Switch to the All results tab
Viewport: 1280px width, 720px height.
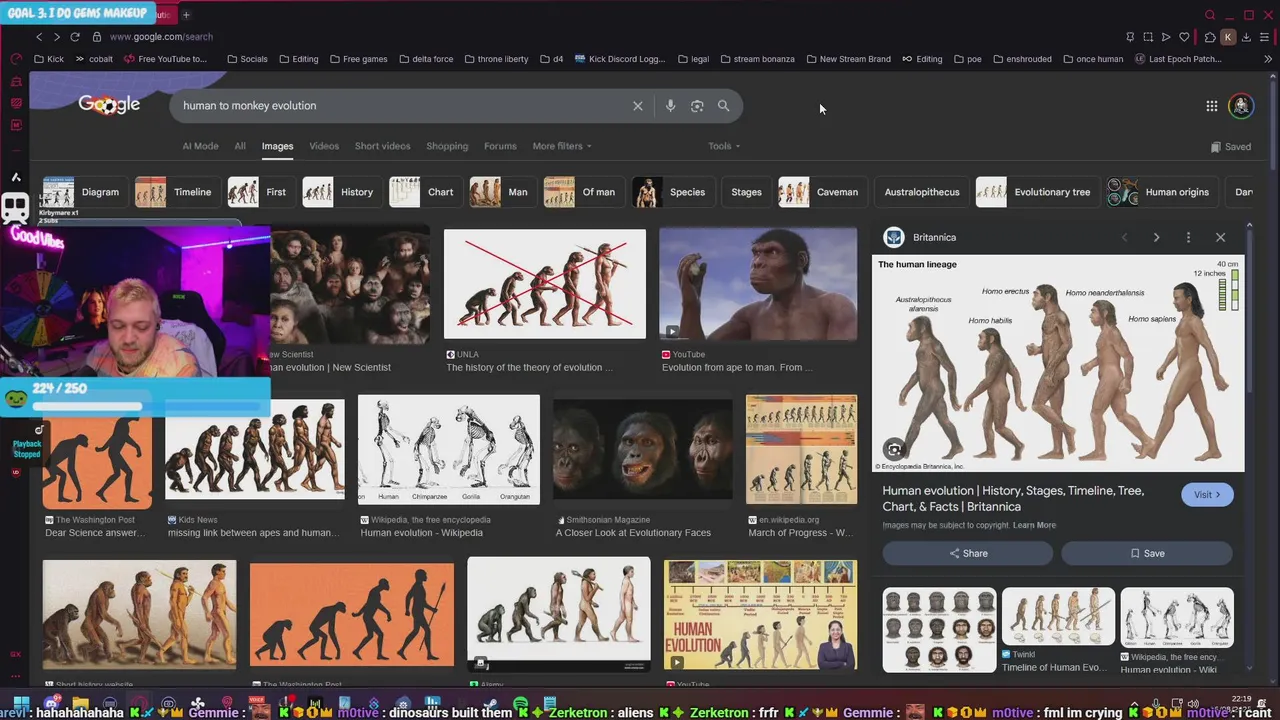click(240, 146)
